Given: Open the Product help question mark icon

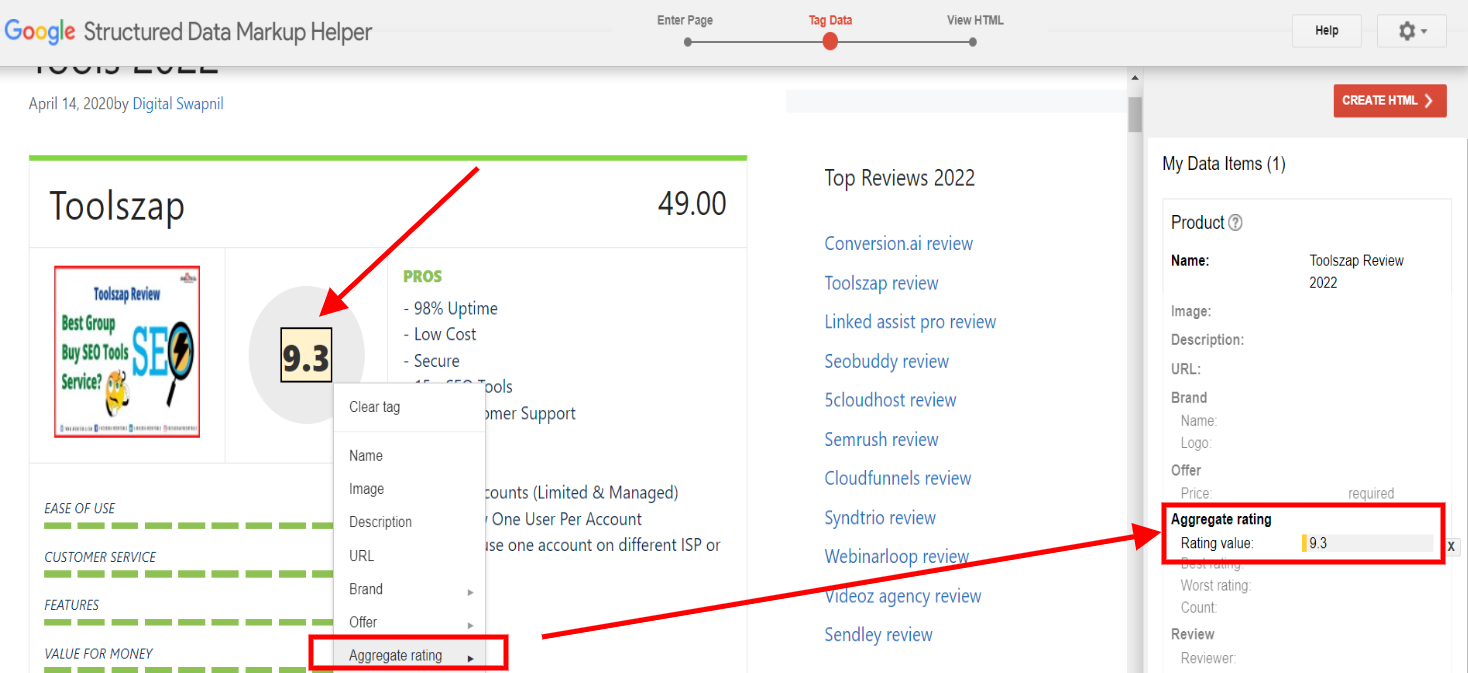Looking at the screenshot, I should pyautogui.click(x=1236, y=223).
